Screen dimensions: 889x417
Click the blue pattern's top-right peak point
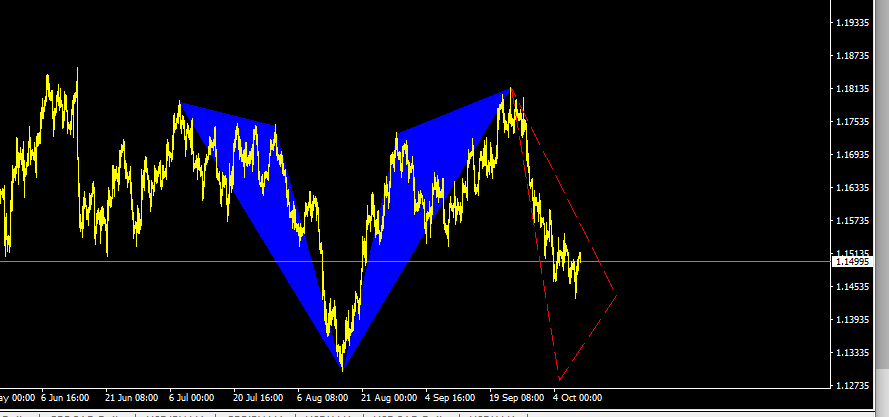[510, 90]
